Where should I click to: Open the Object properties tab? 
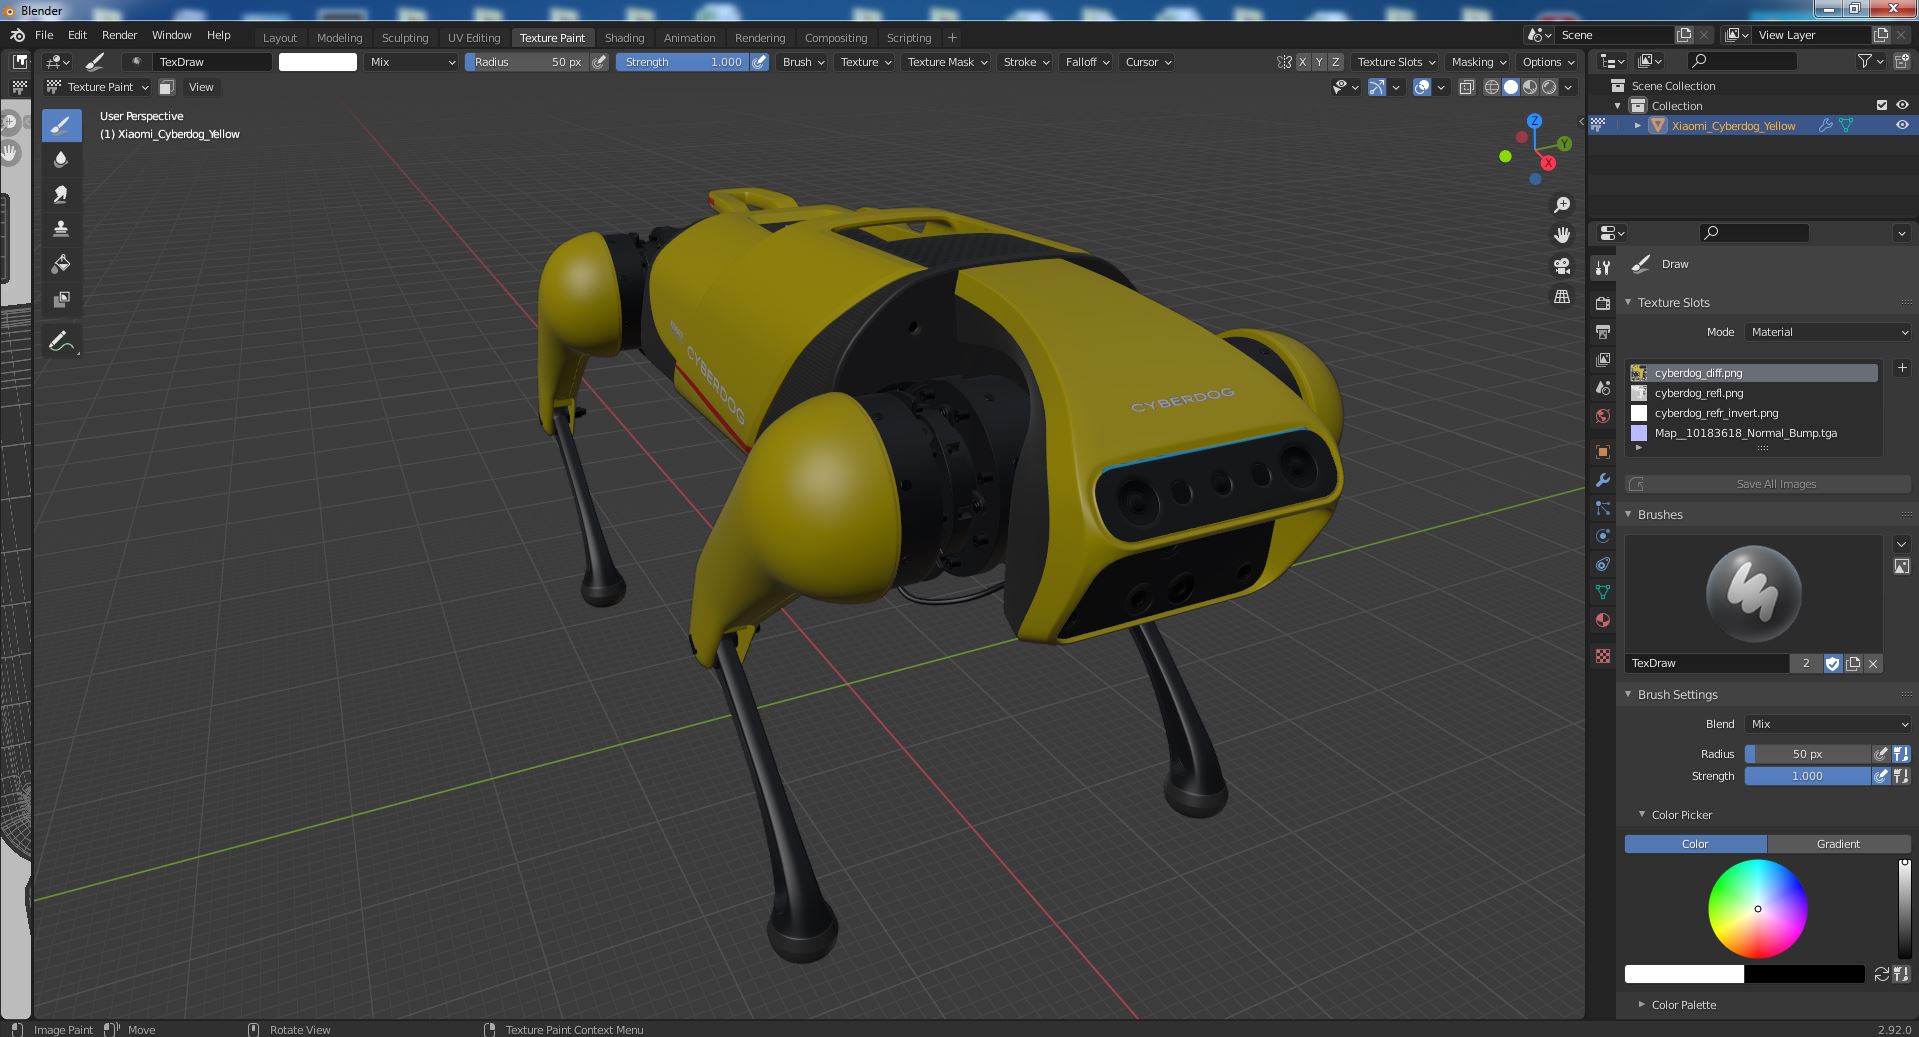(x=1603, y=452)
